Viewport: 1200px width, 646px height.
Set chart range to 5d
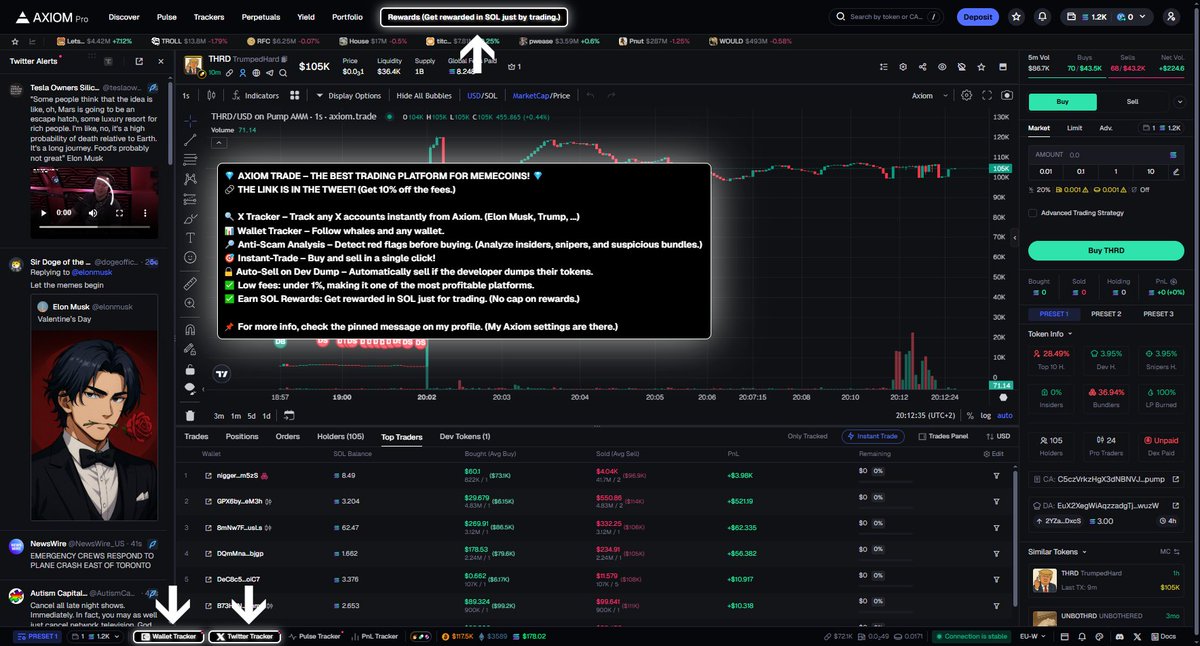(x=252, y=415)
